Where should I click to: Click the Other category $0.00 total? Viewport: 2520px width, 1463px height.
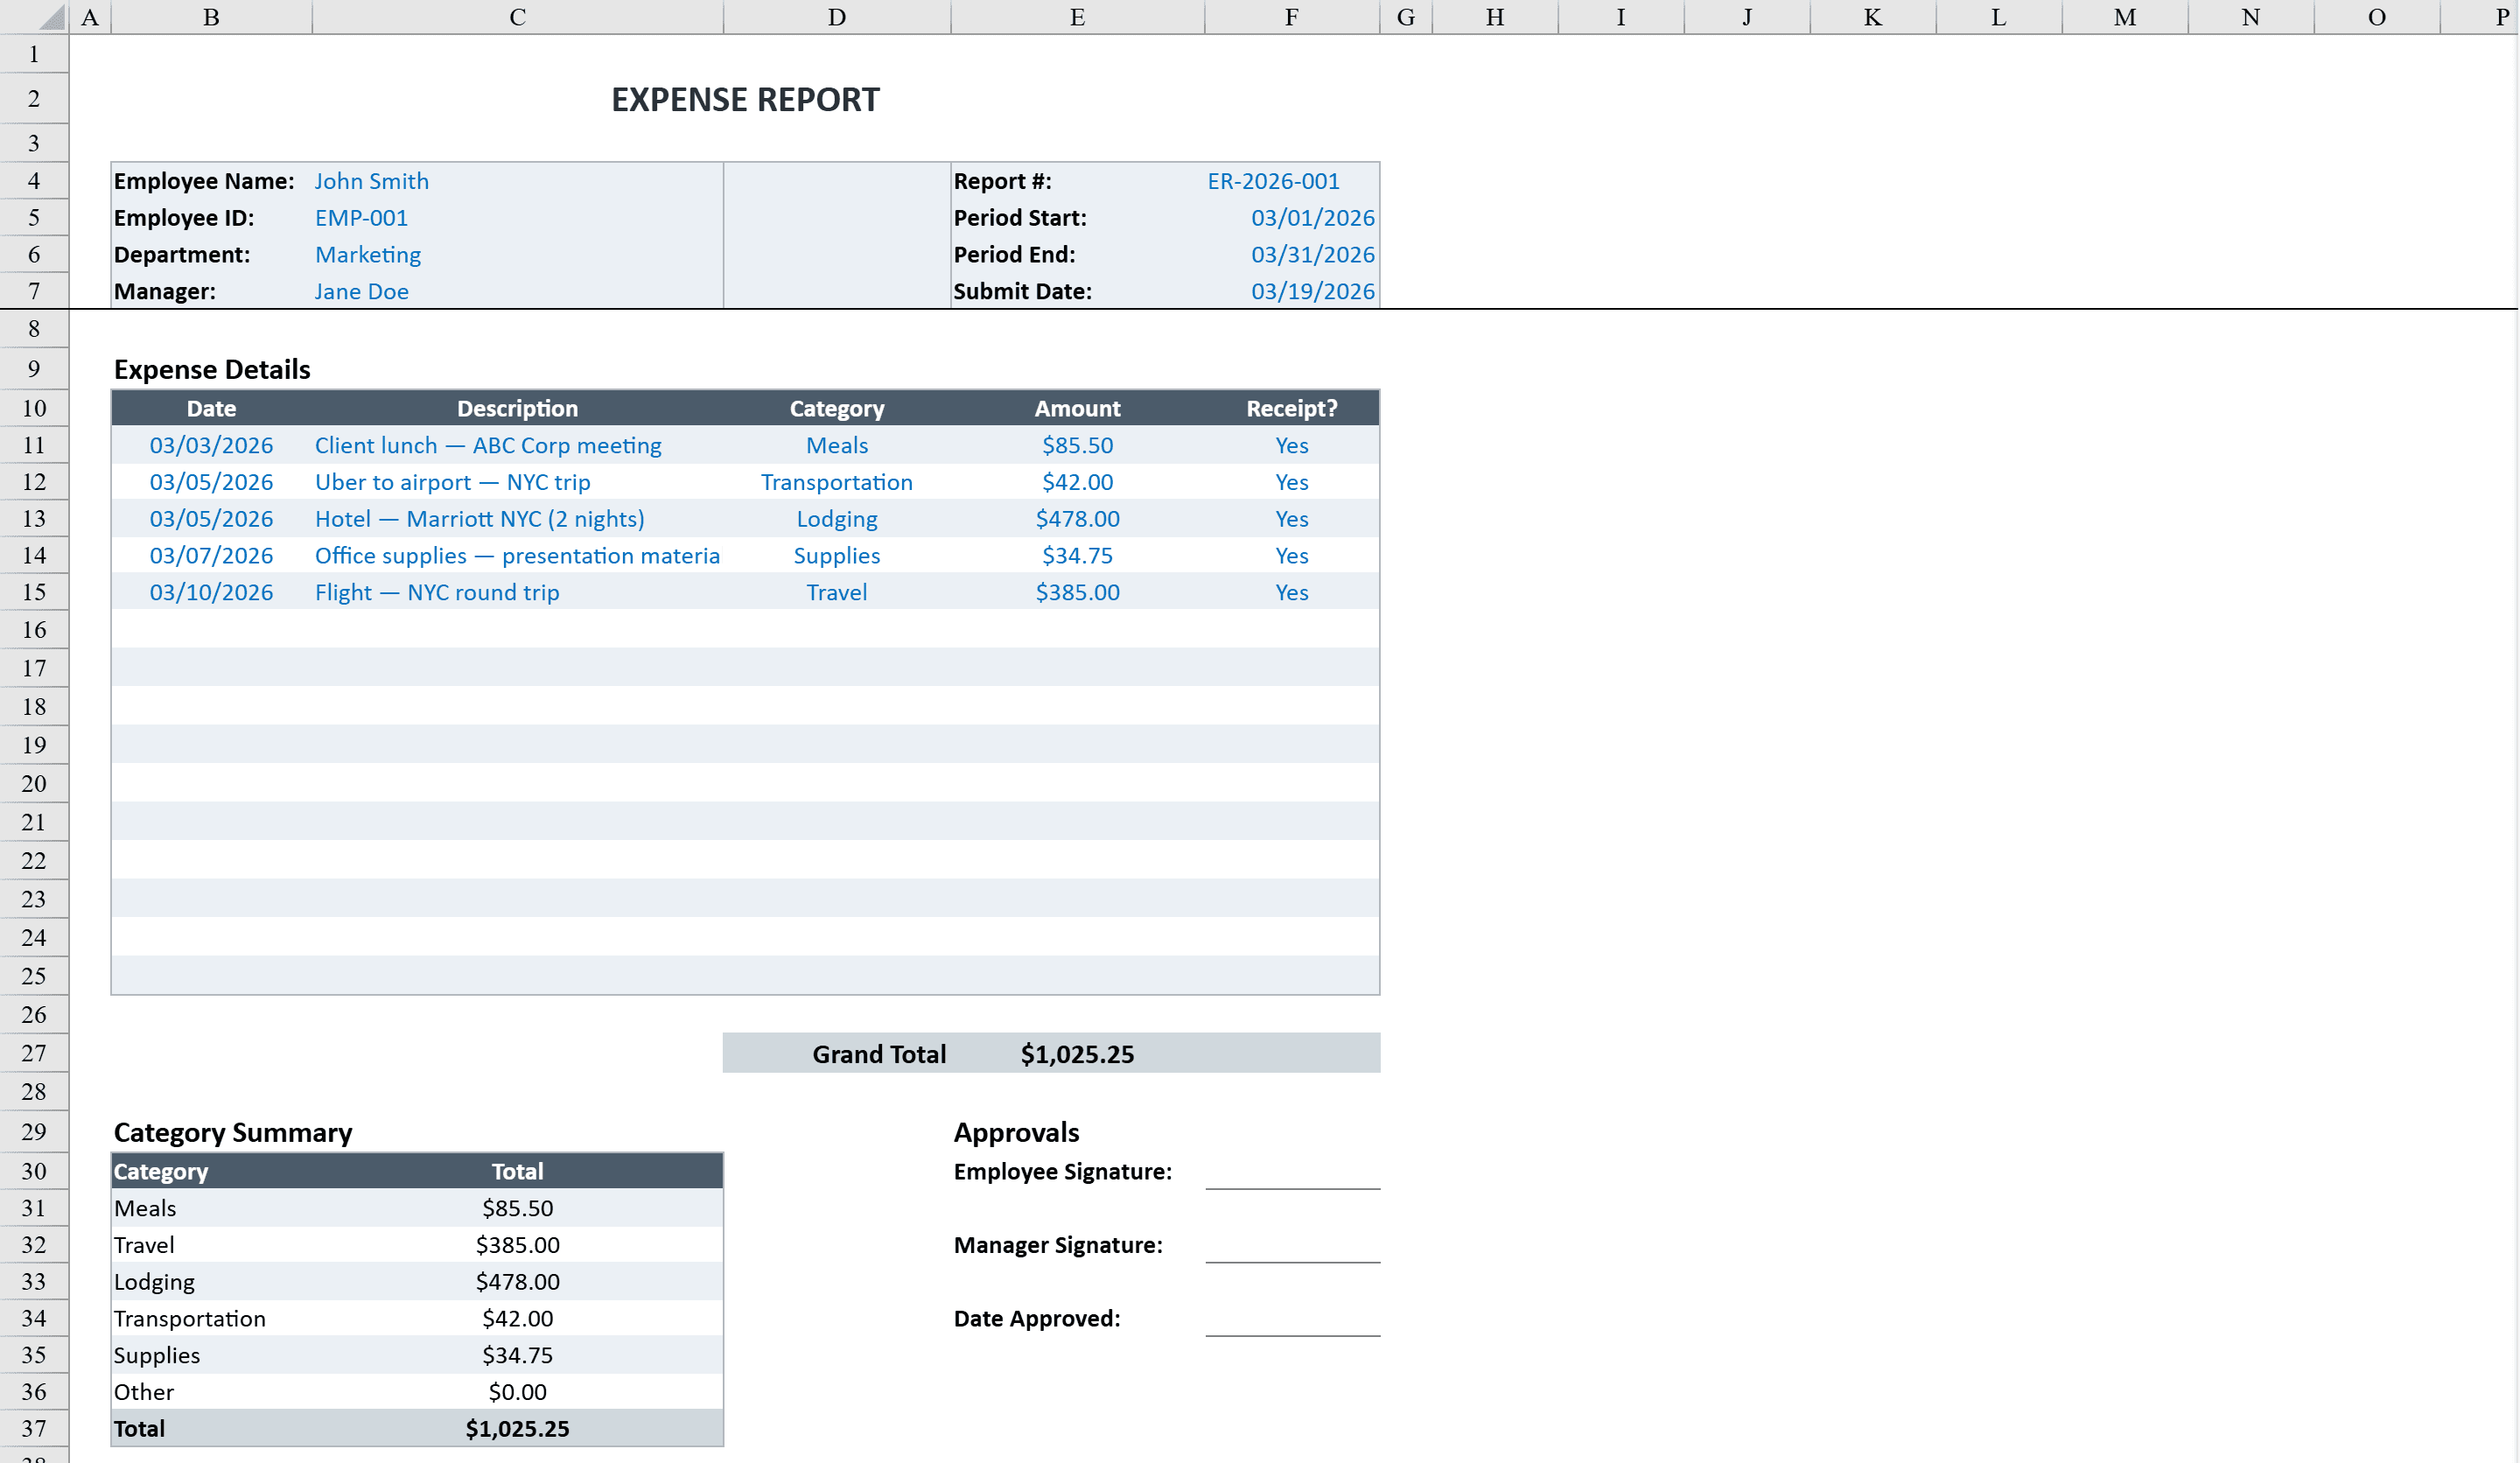tap(518, 1391)
